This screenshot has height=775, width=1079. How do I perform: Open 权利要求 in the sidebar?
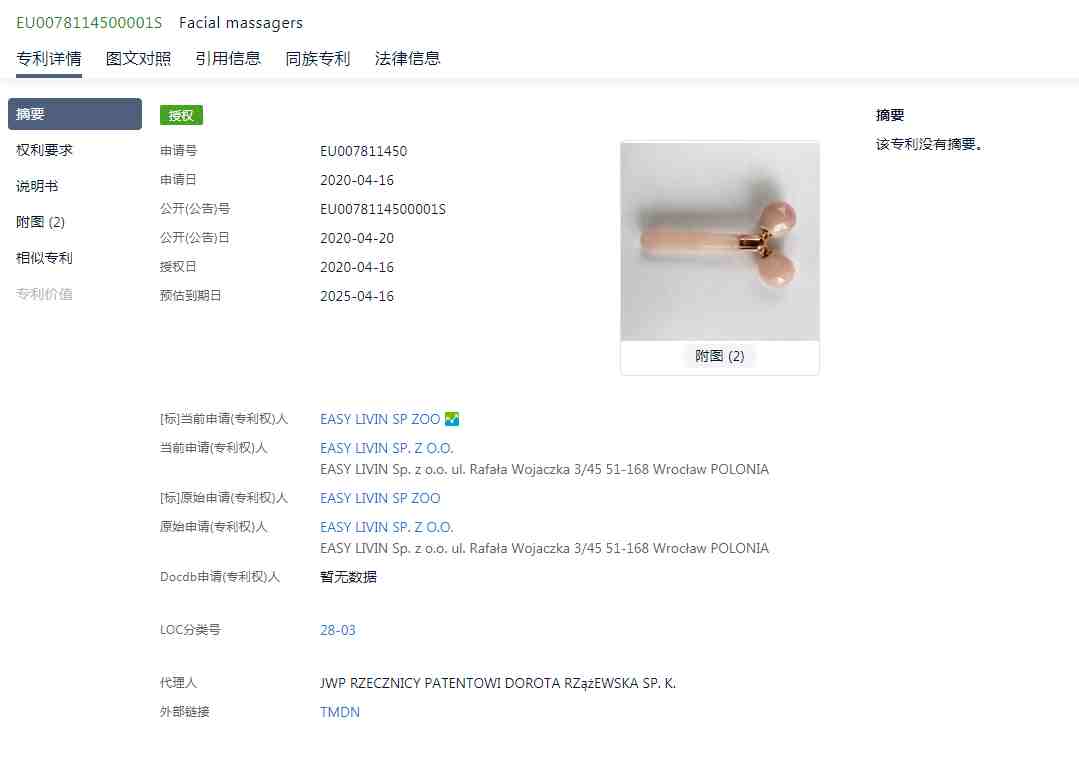point(44,150)
